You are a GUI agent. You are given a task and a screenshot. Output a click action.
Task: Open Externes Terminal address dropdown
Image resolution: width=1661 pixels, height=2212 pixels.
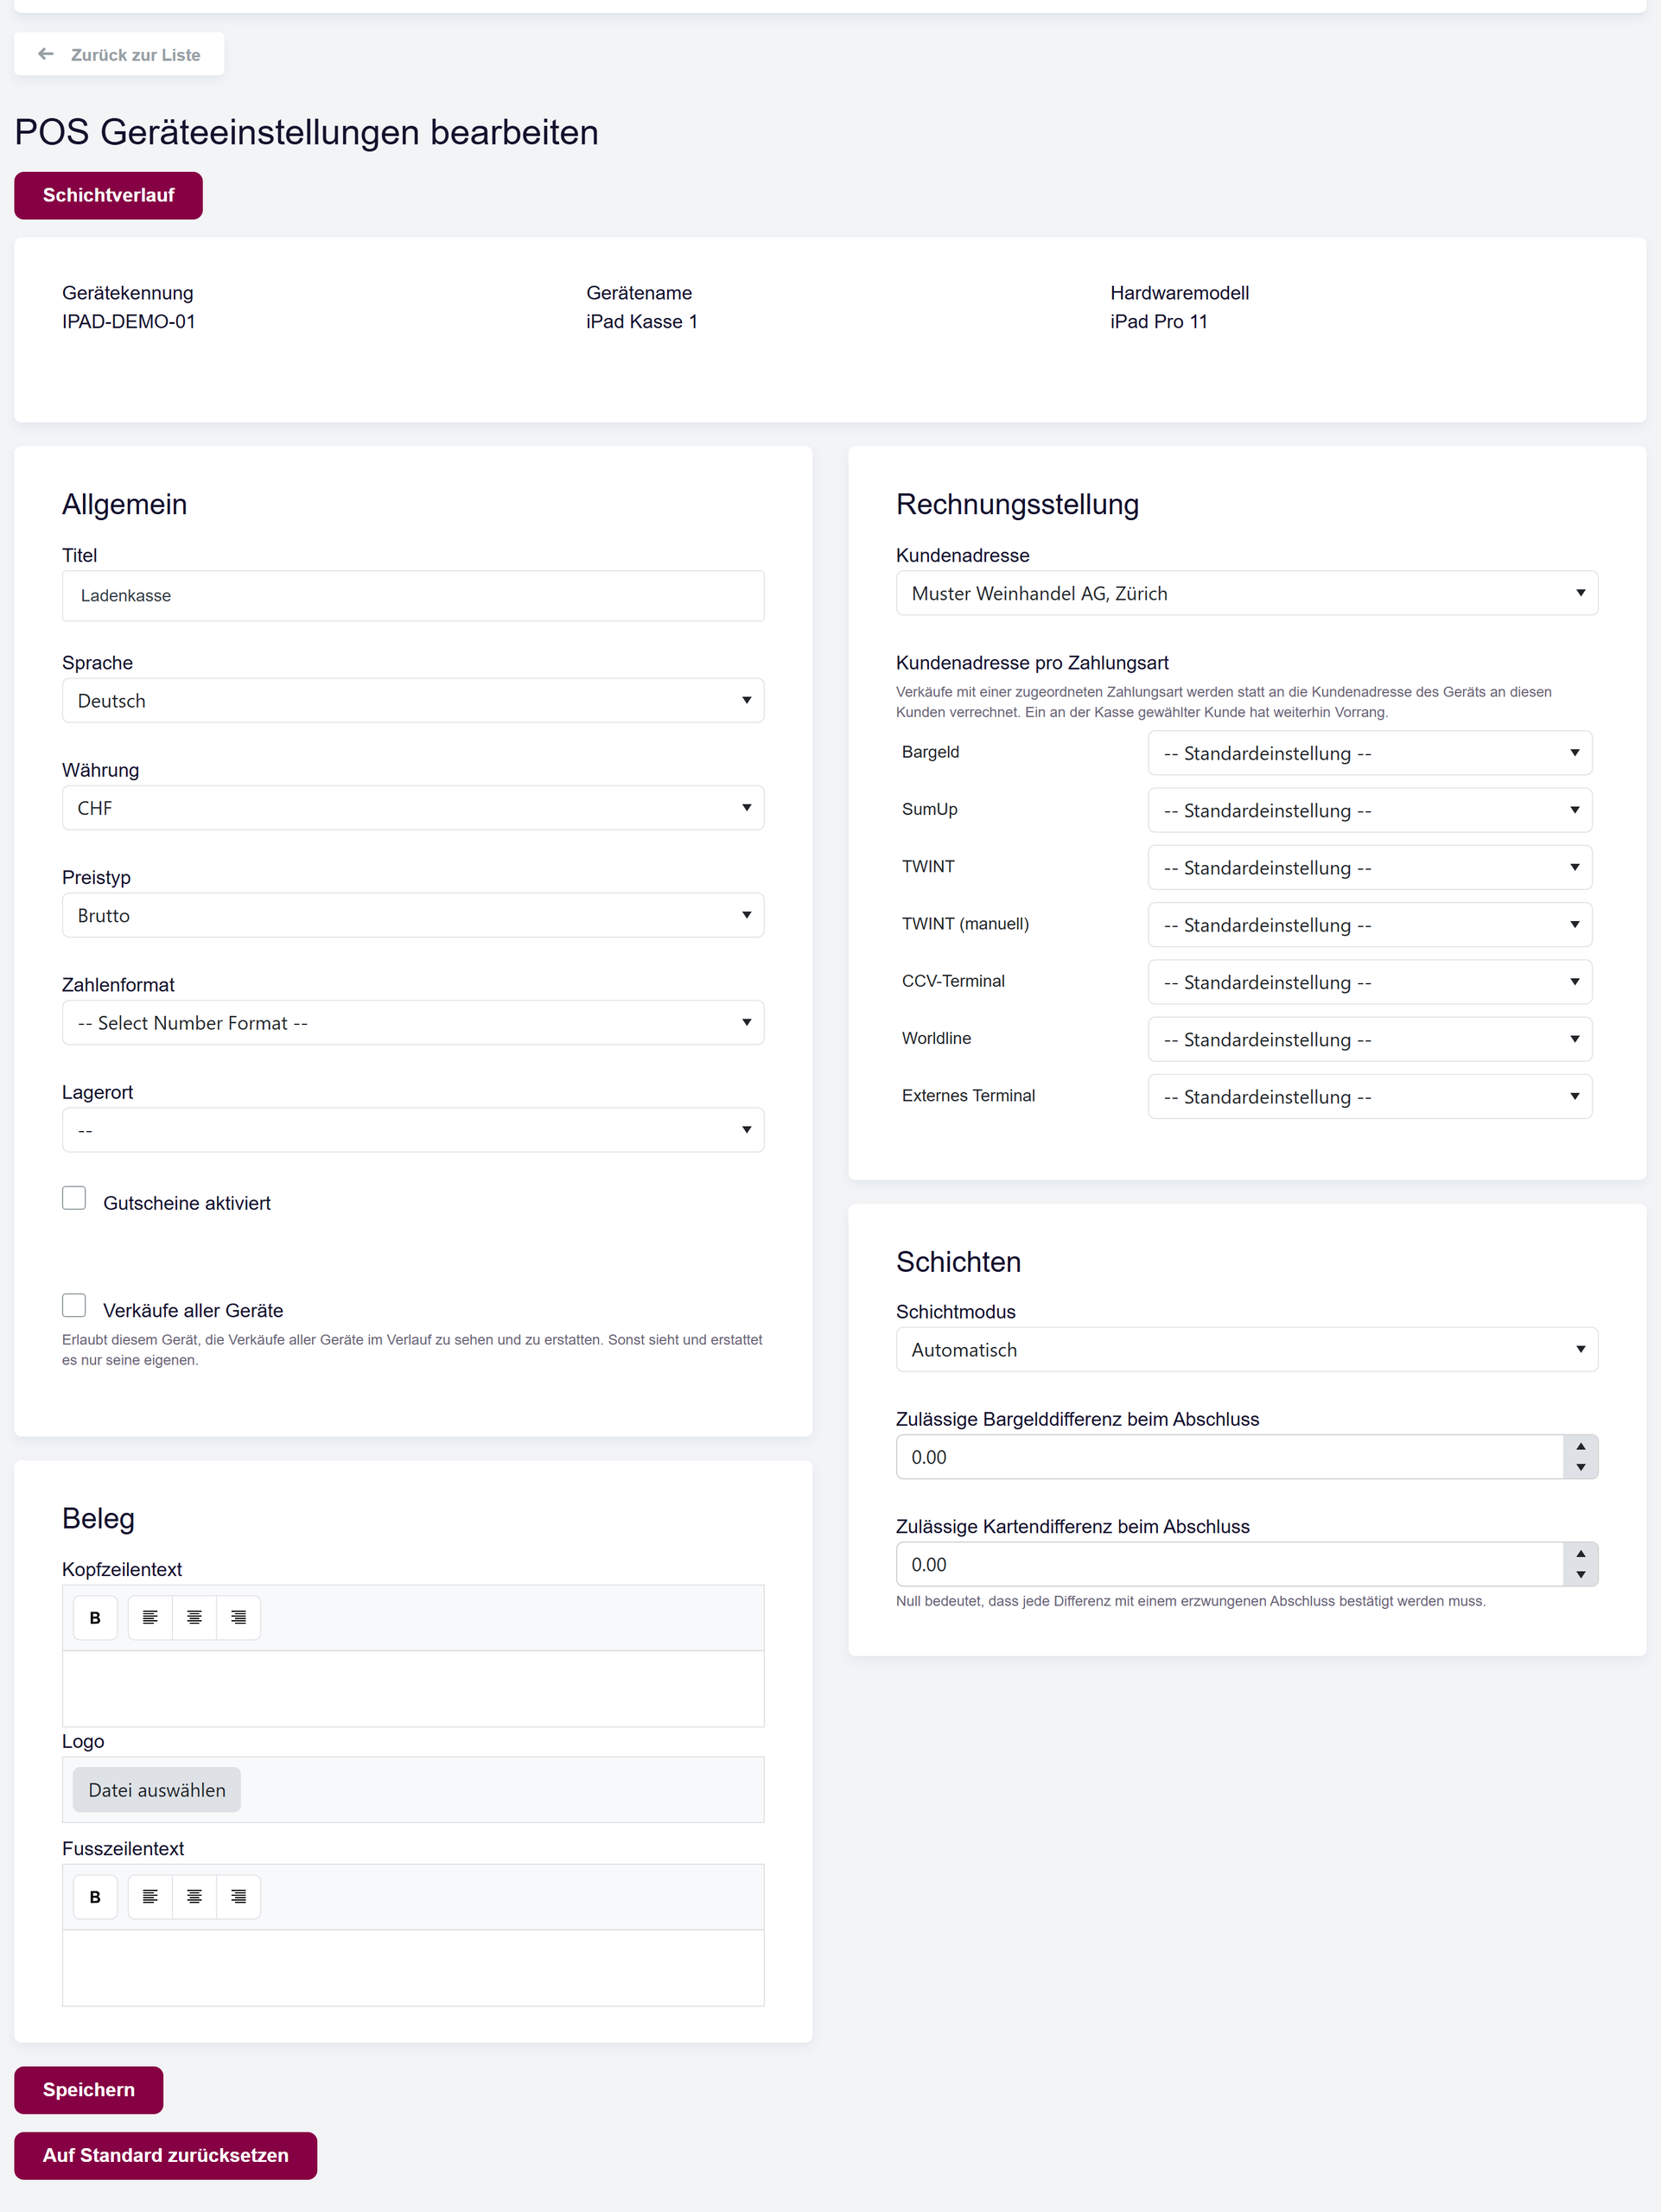pos(1370,1096)
